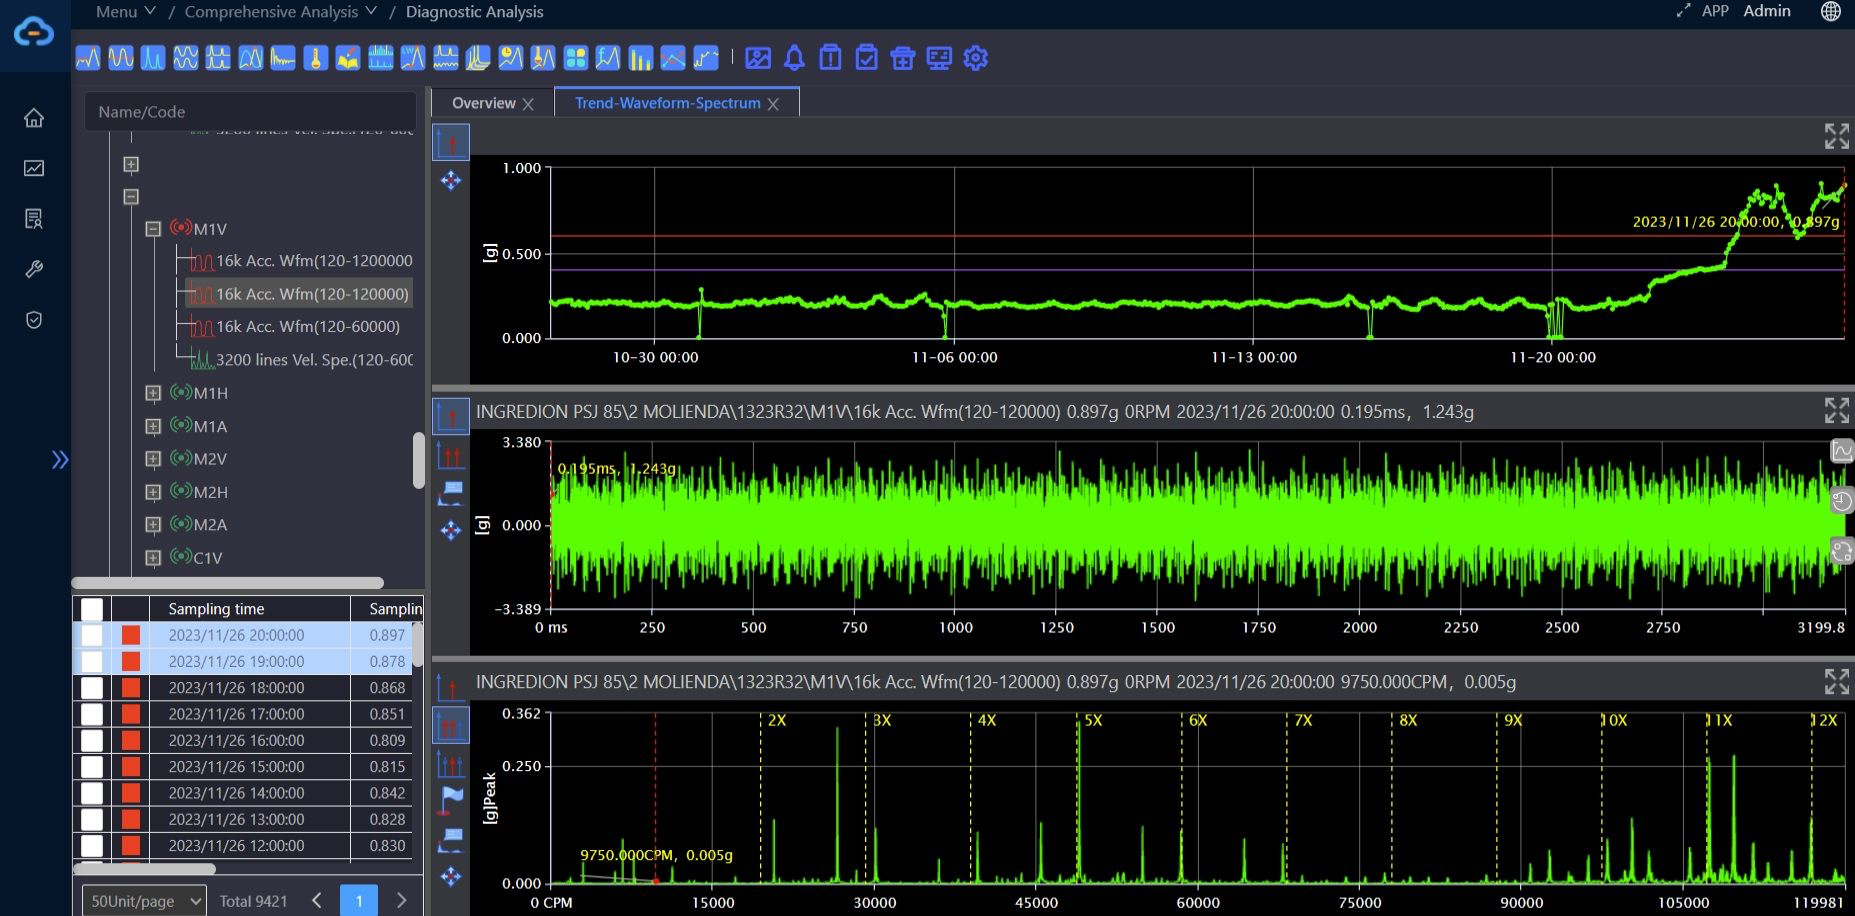Switch to the Overview tab

[x=484, y=103]
